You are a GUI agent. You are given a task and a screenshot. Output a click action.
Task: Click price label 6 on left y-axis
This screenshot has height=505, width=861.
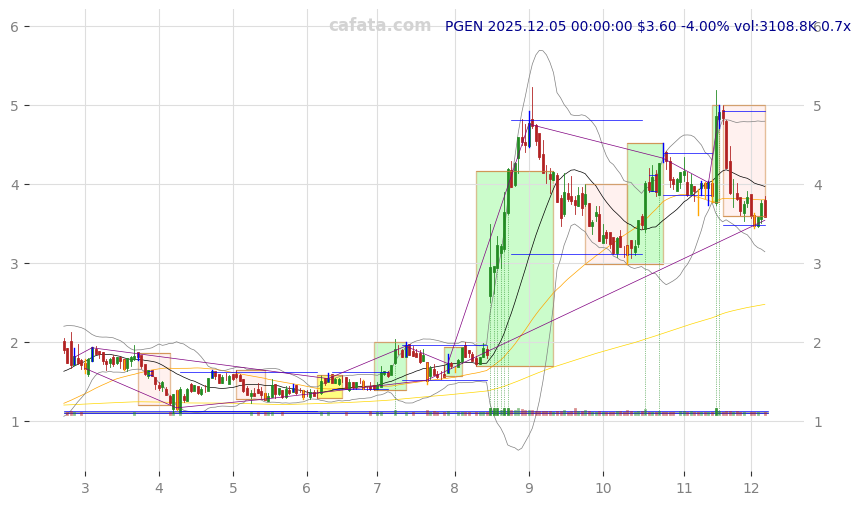[14, 26]
